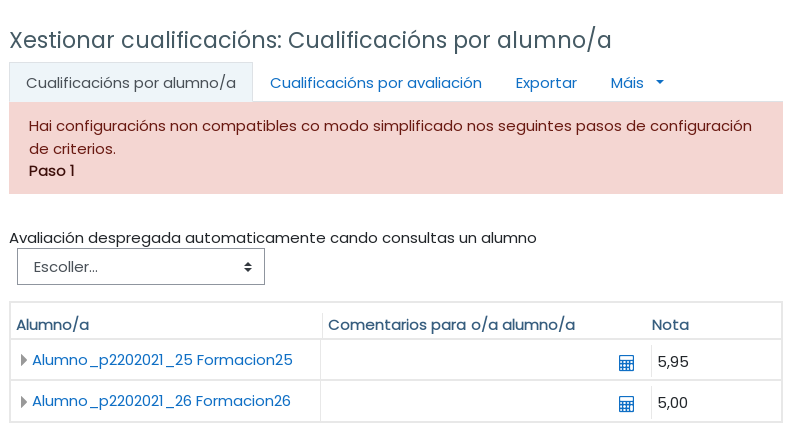The width and height of the screenshot is (789, 435).
Task: Open the Máis tab dropdown
Action: pyautogui.click(x=637, y=83)
